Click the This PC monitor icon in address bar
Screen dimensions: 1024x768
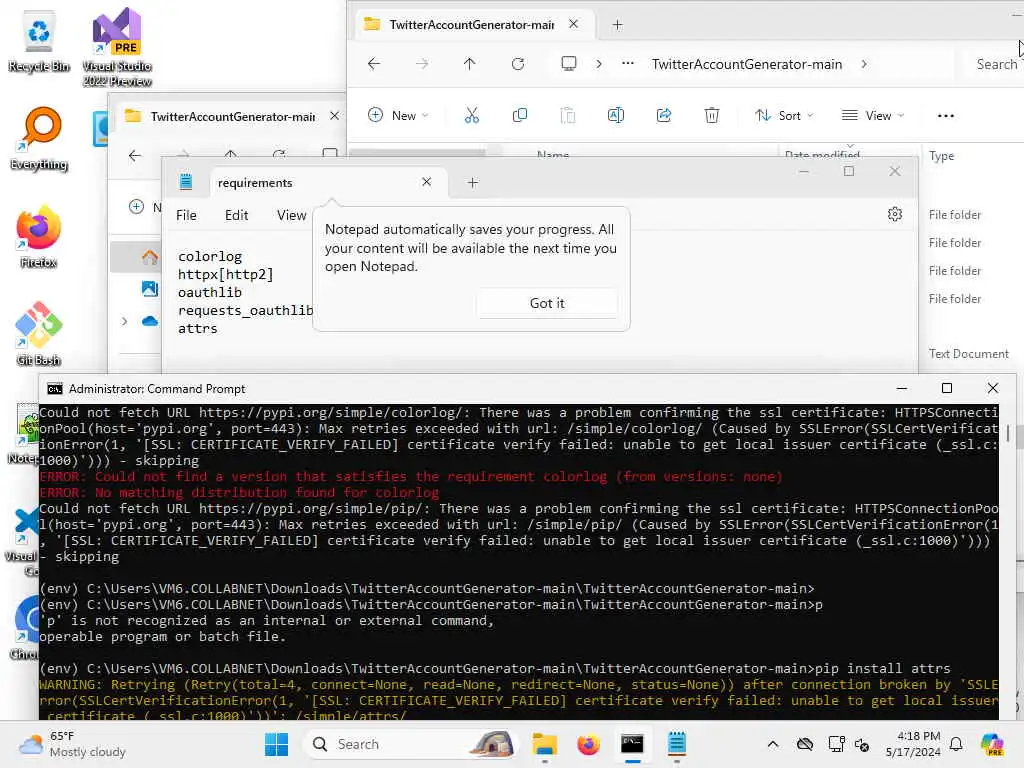pyautogui.click(x=569, y=63)
